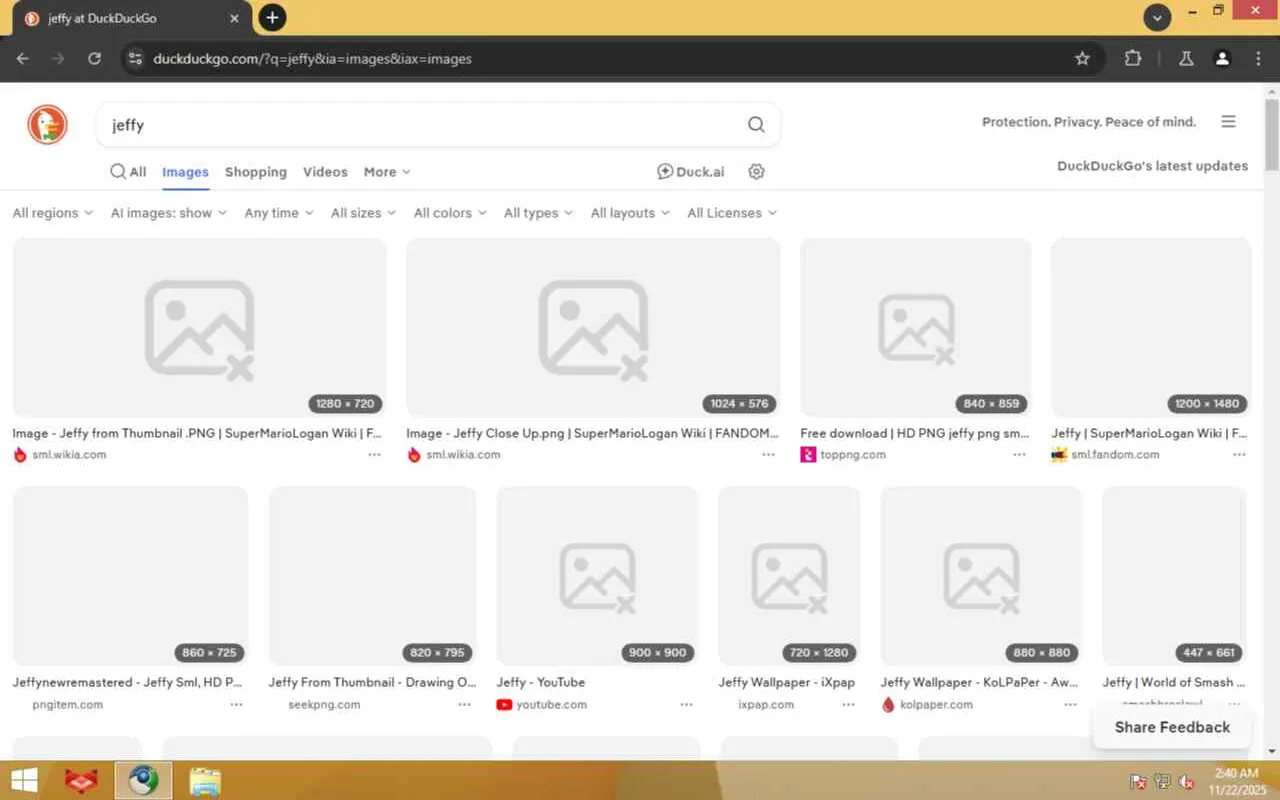Image resolution: width=1280 pixels, height=800 pixels.
Task: Click the pngitem.com source label
Action: pyautogui.click(x=68, y=705)
